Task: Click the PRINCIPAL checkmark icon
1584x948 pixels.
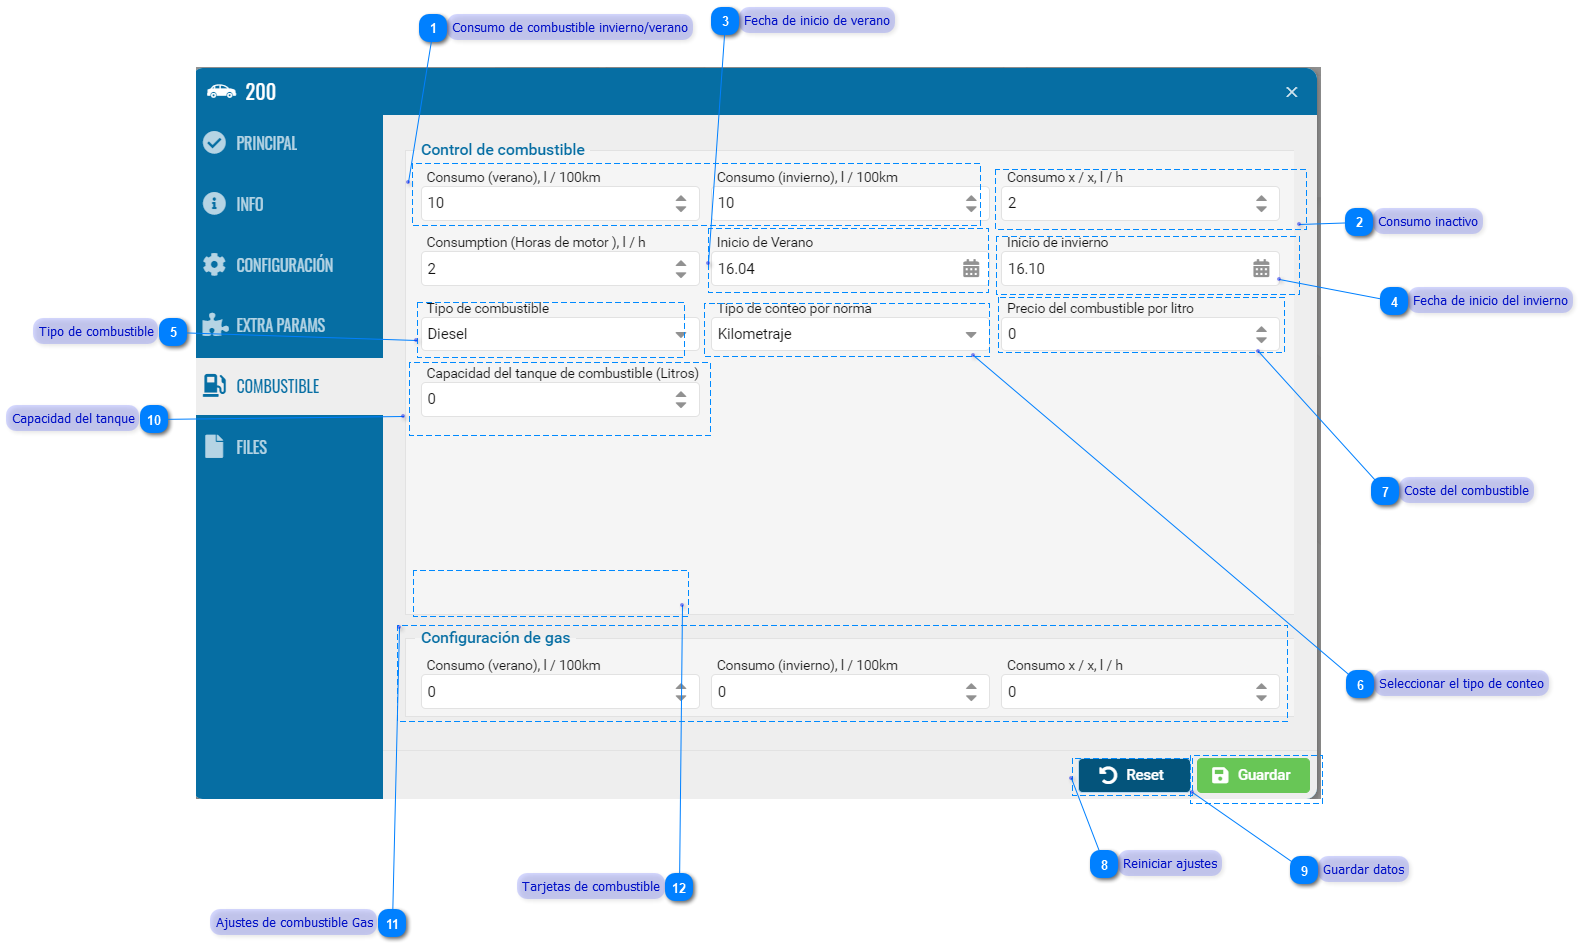Action: coord(214,143)
